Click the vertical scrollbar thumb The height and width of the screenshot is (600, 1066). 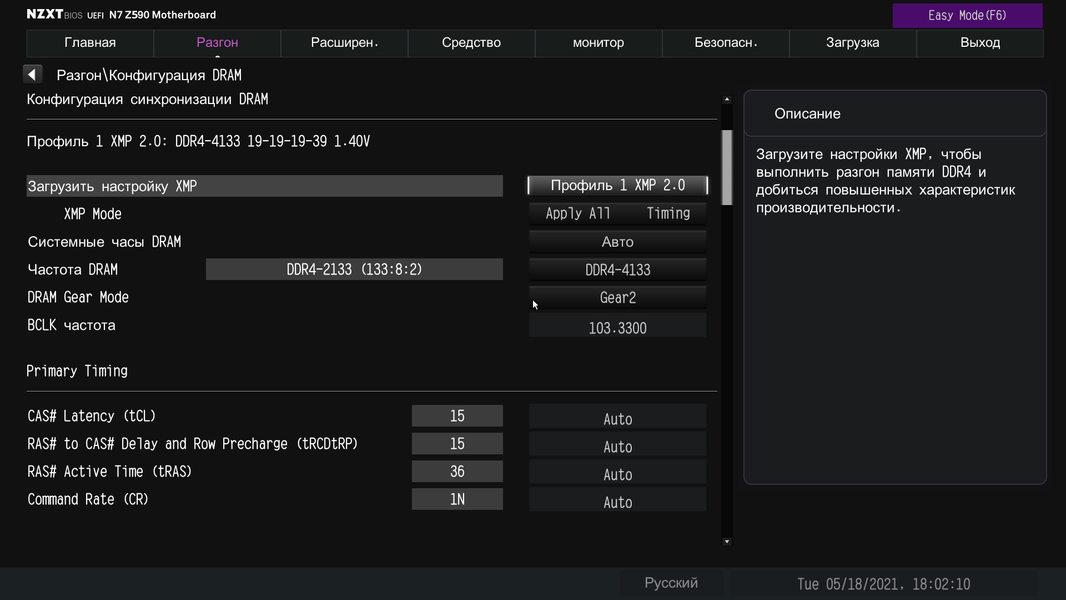(727, 167)
